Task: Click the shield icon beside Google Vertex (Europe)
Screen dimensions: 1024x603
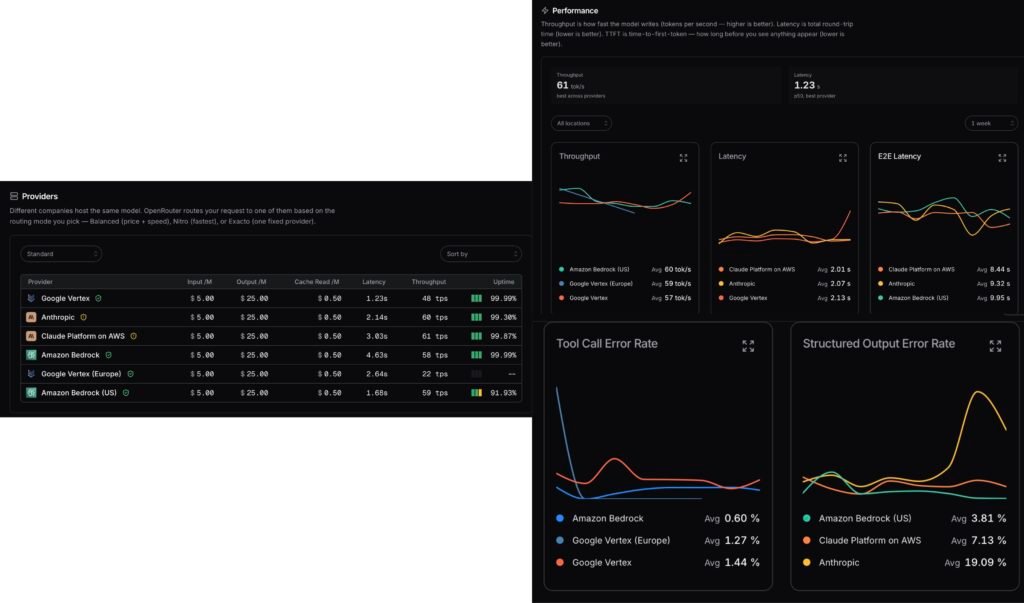Action: click(x=130, y=374)
